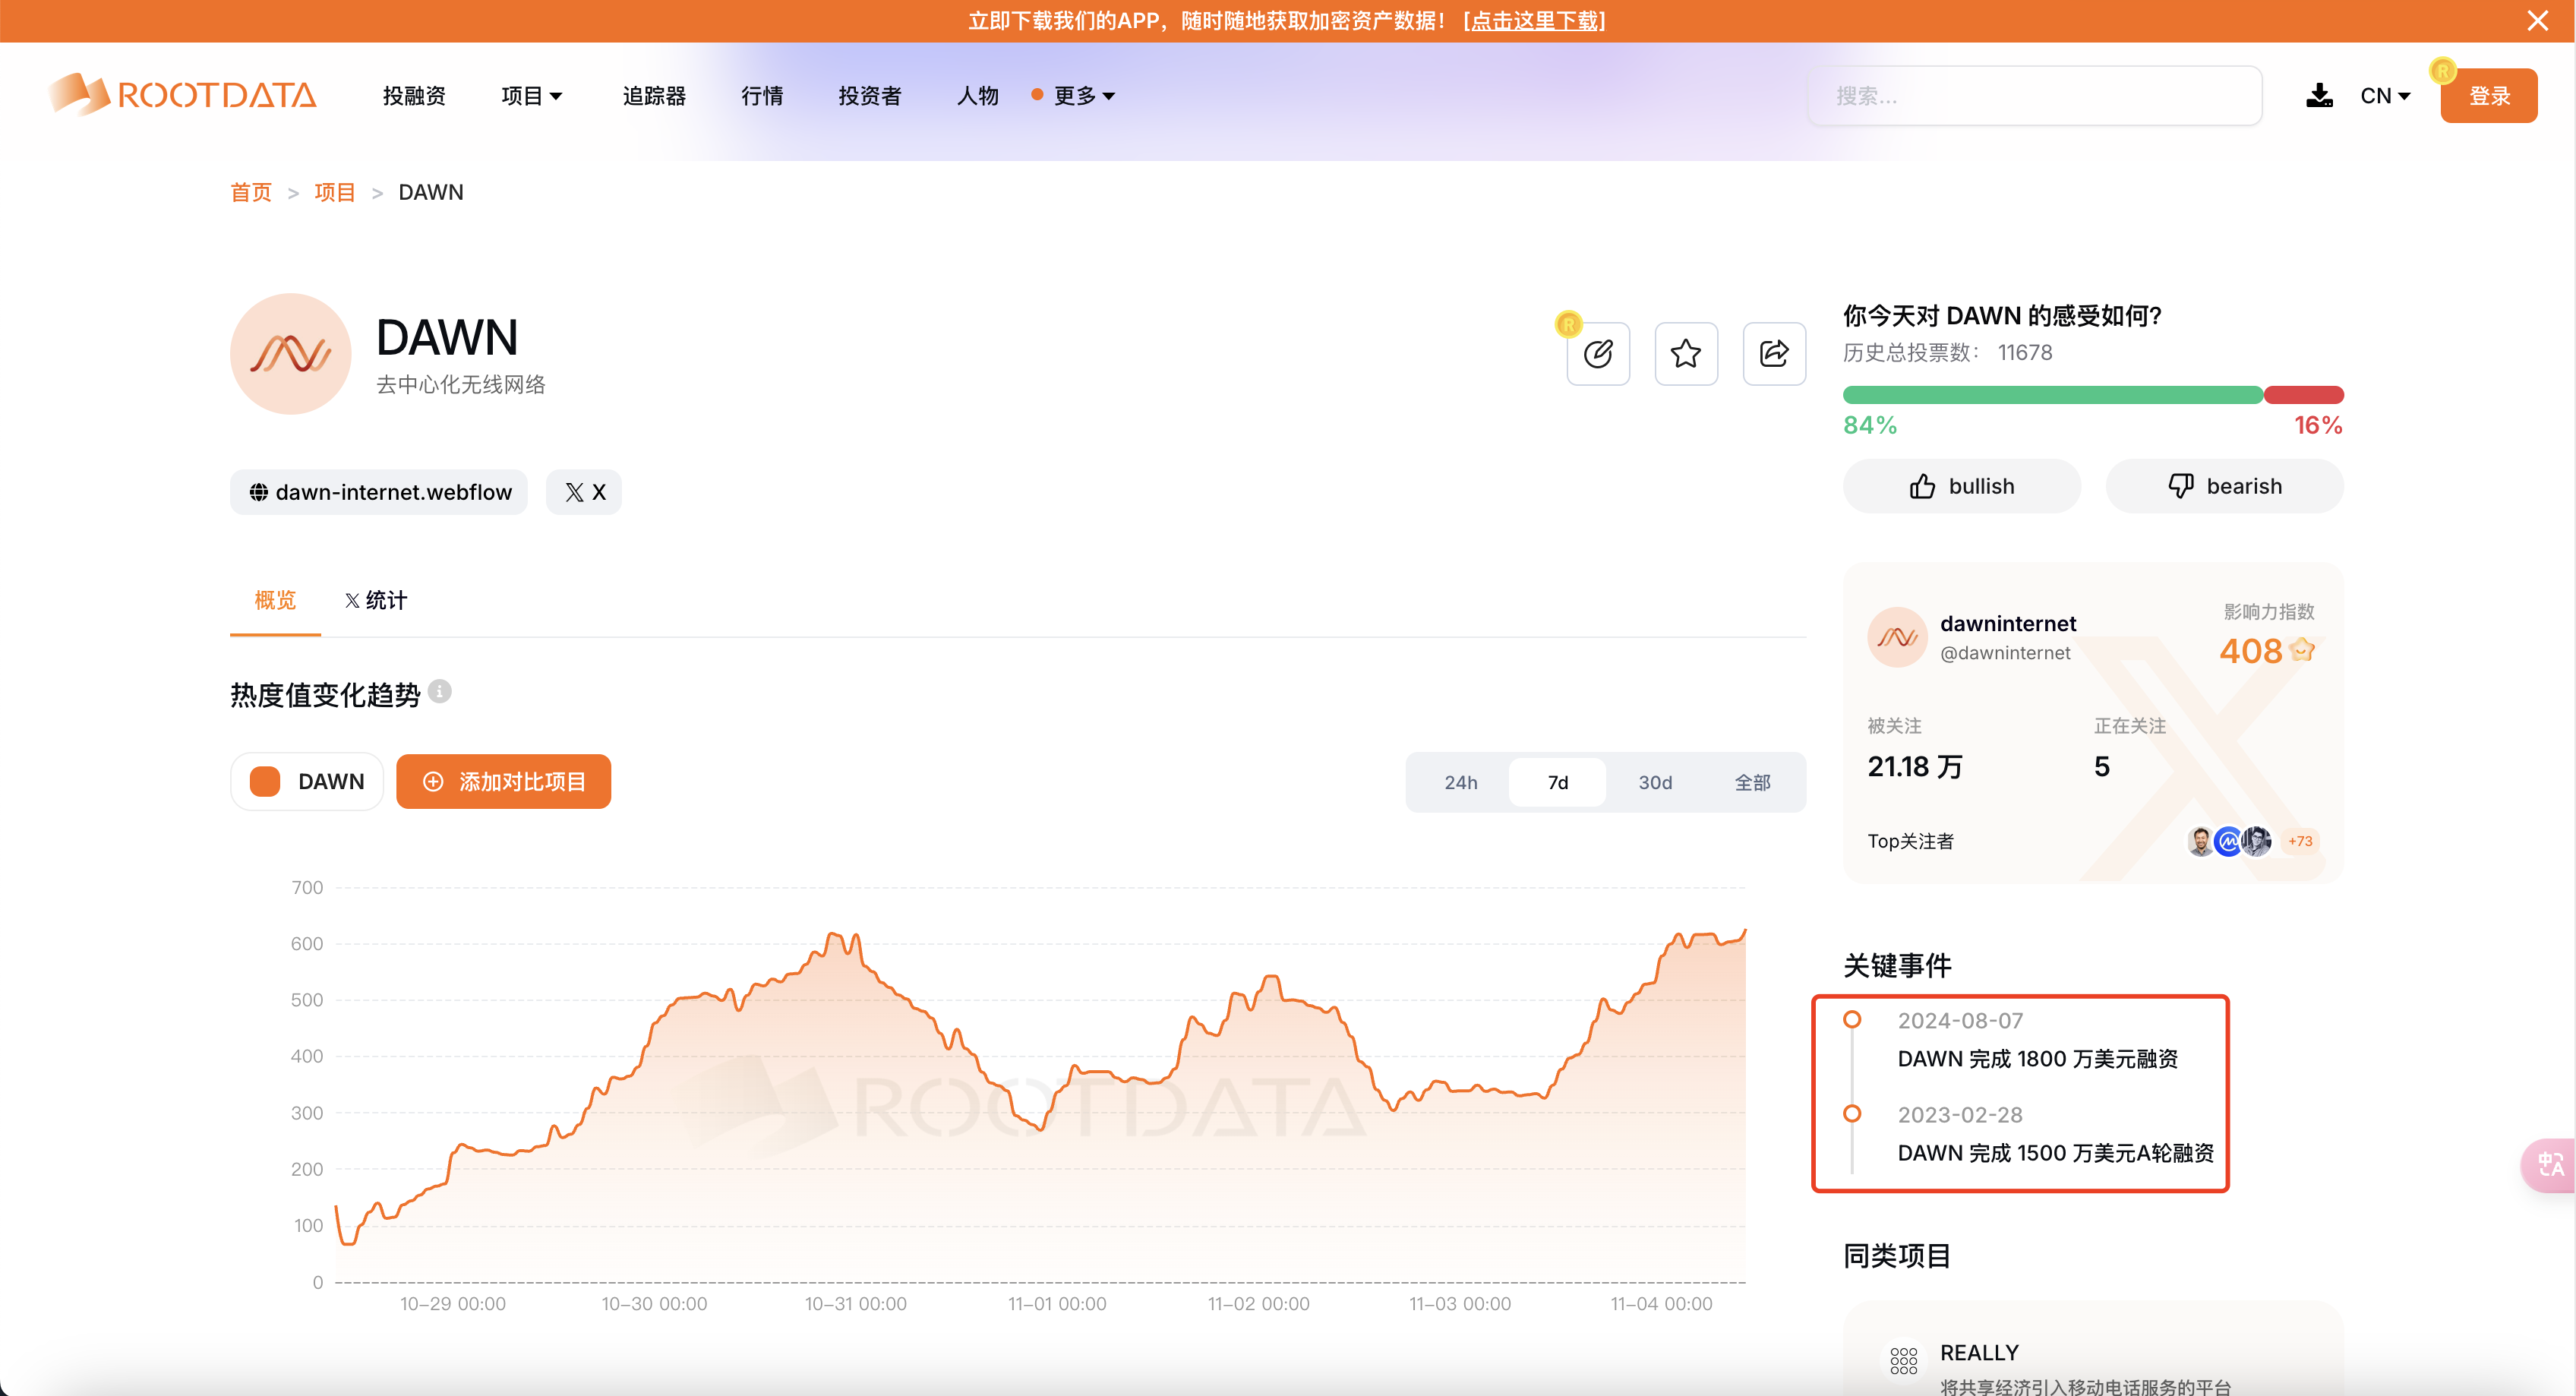The width and height of the screenshot is (2576, 1396).
Task: Open the X social link chip
Action: point(584,492)
